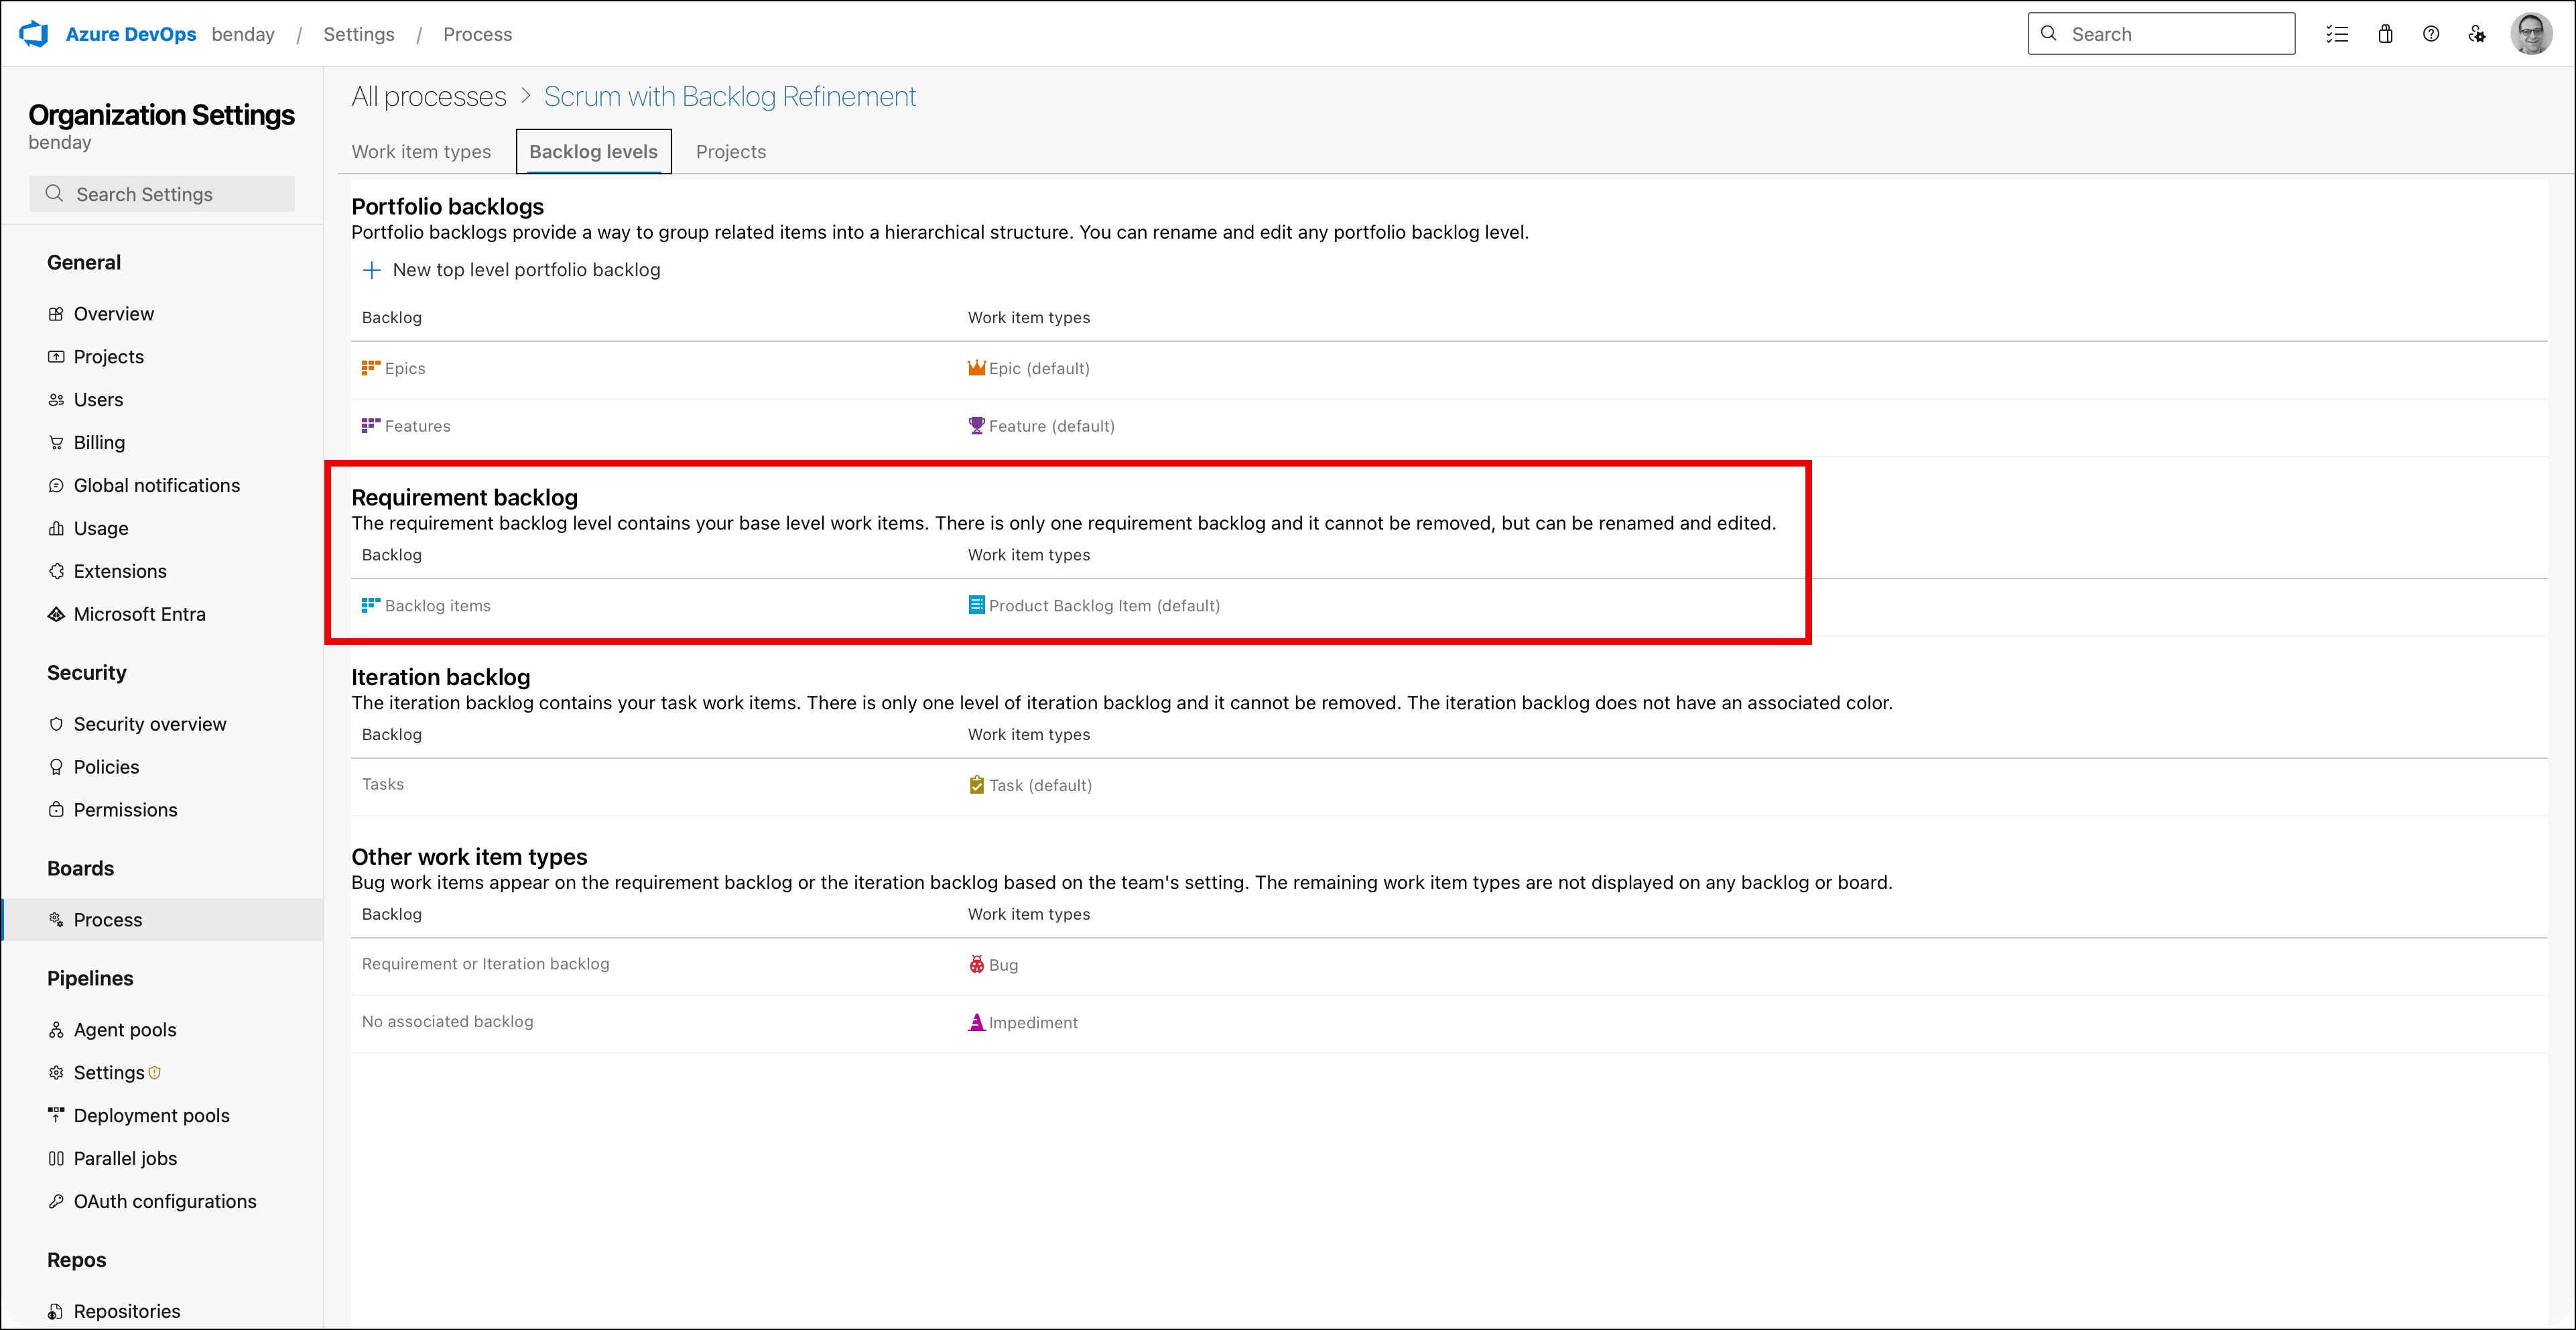Screen dimensions: 2576x1330
Task: Click the Bug work item icon
Action: tap(976, 965)
